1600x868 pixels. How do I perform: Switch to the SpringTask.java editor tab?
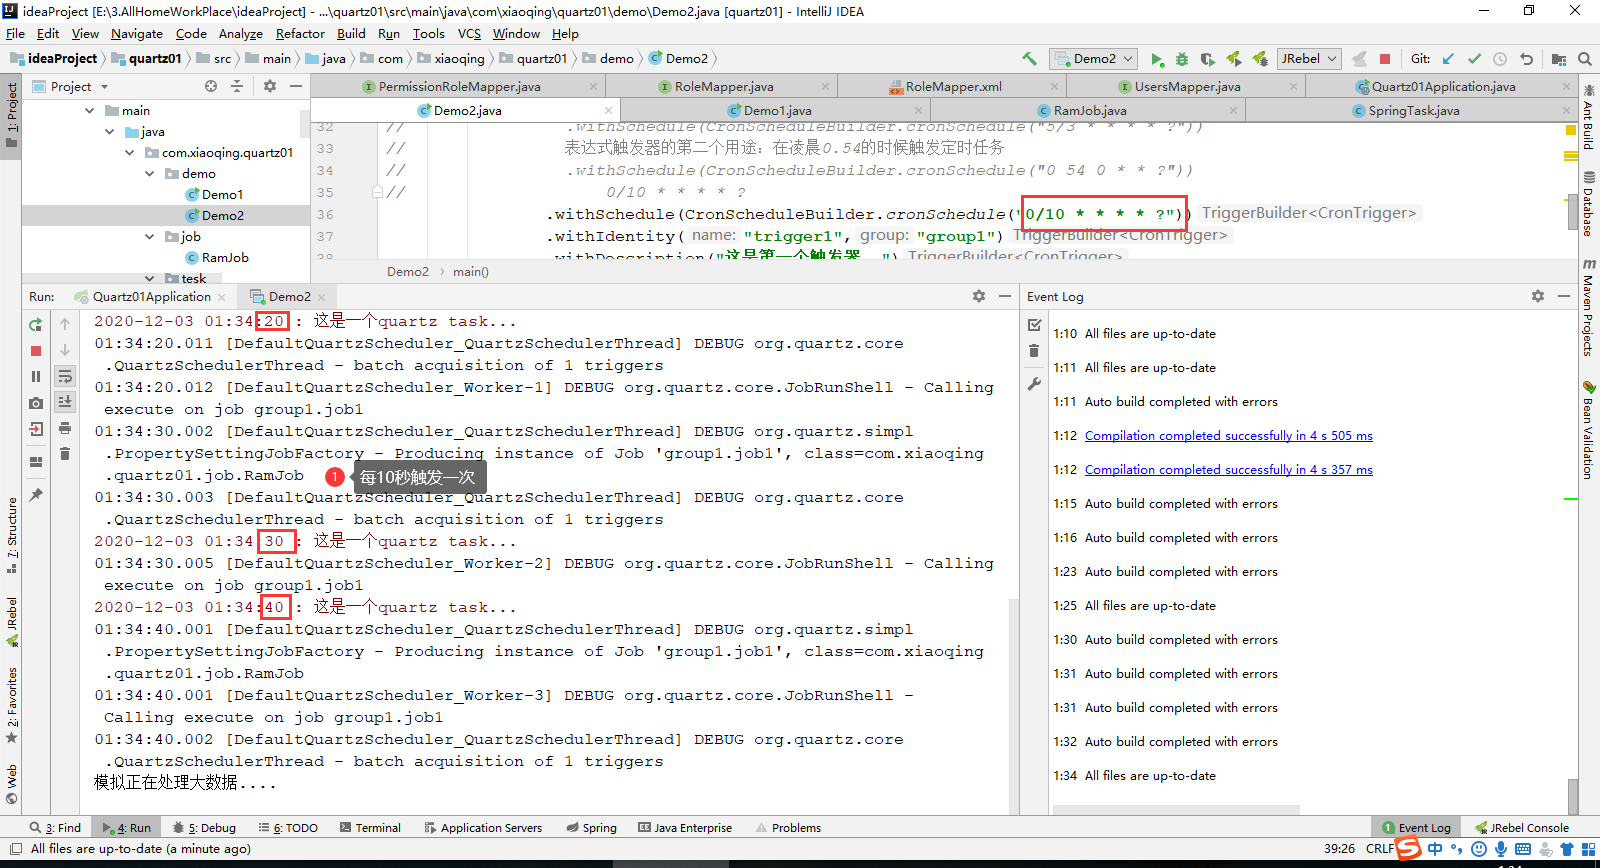point(1410,111)
